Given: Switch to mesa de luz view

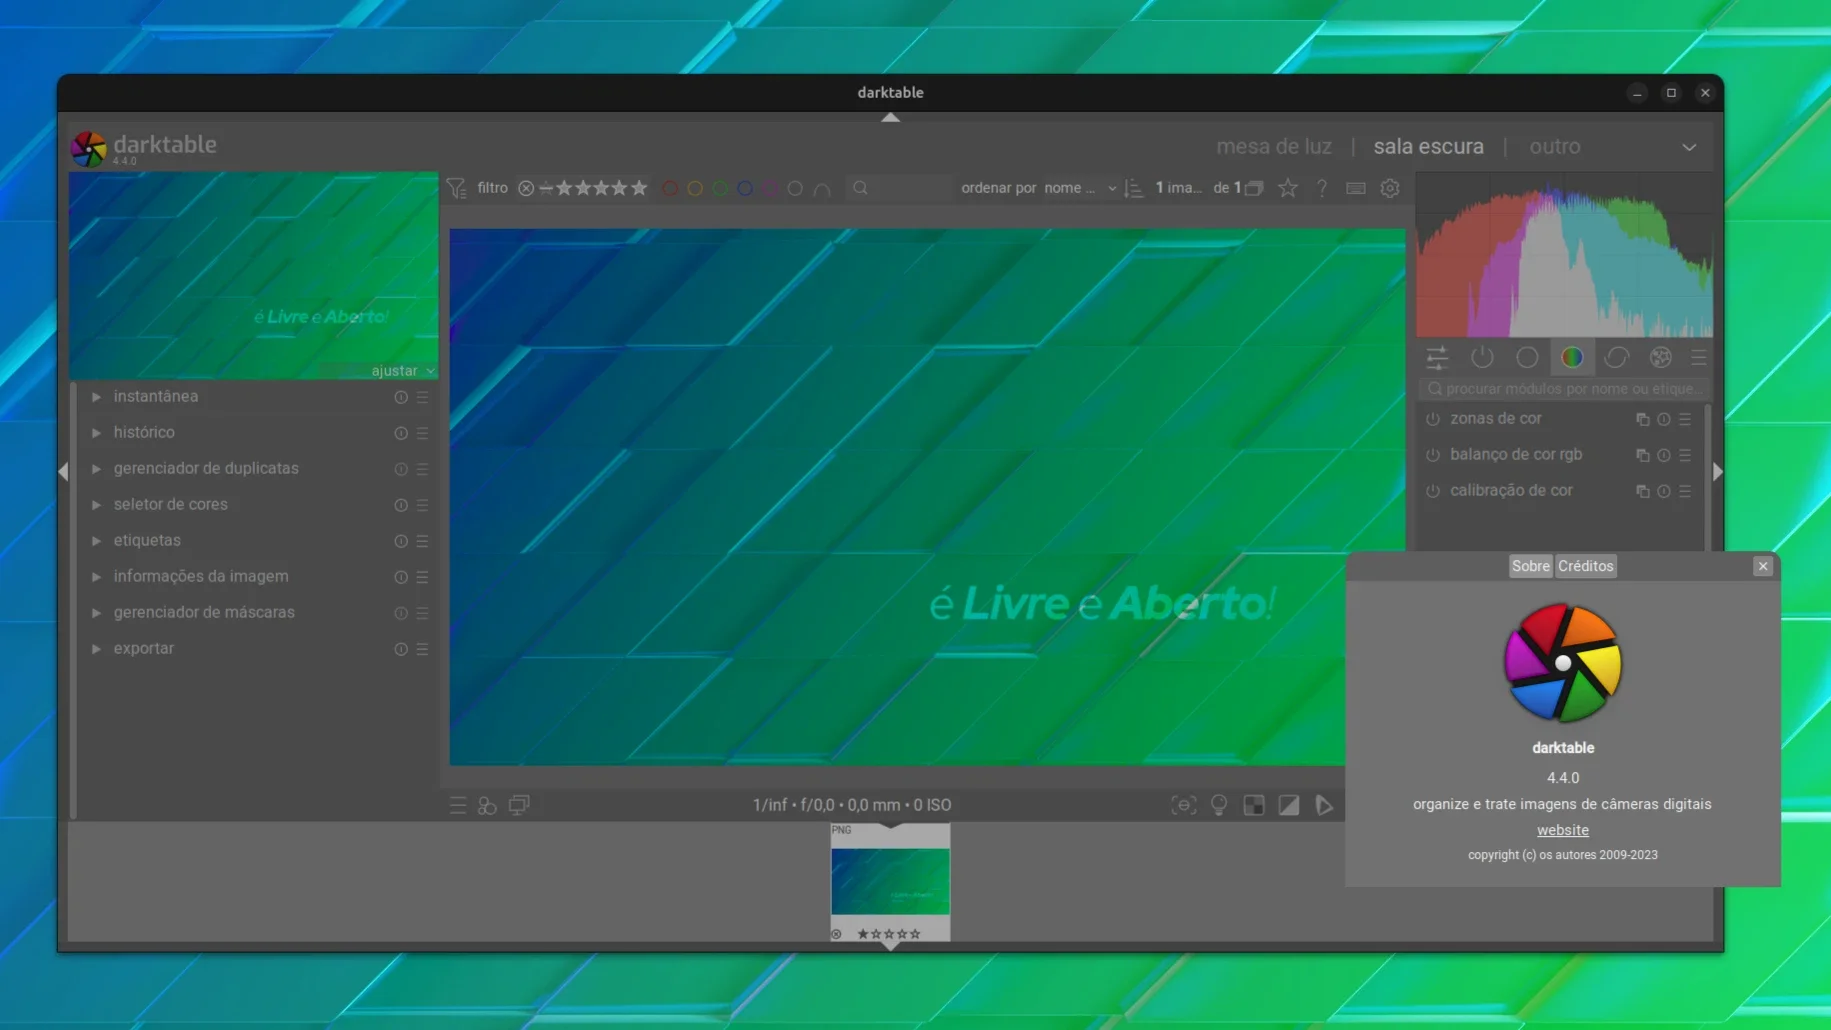Looking at the screenshot, I should pyautogui.click(x=1273, y=146).
